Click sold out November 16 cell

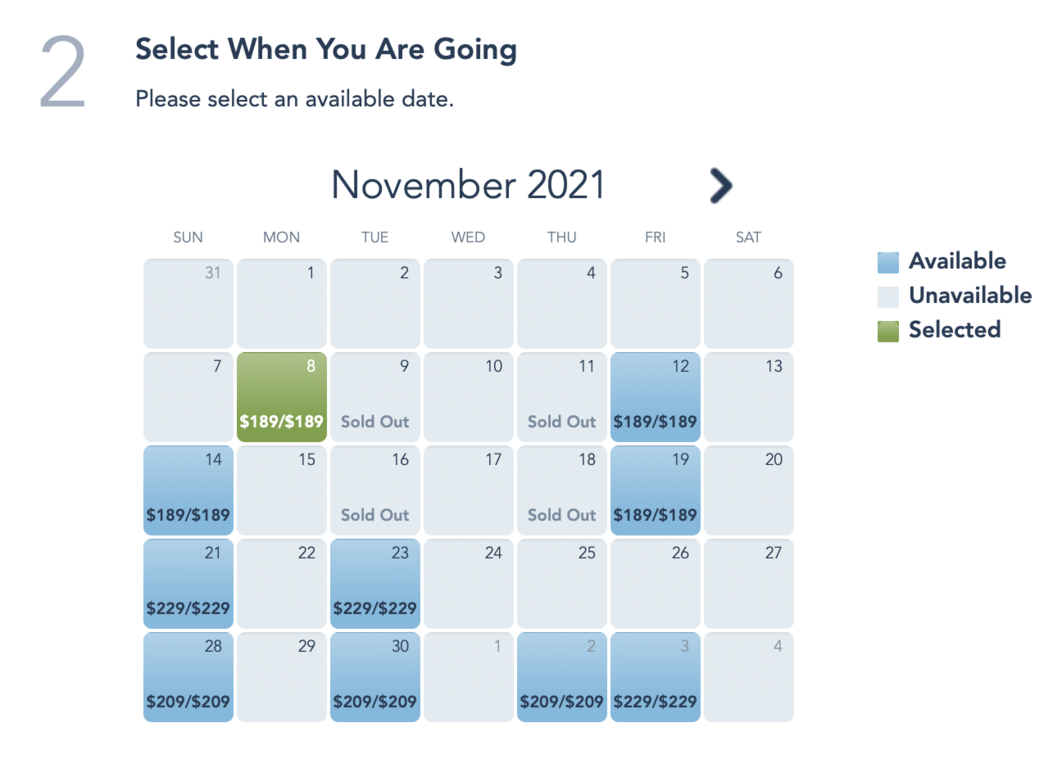(x=375, y=490)
